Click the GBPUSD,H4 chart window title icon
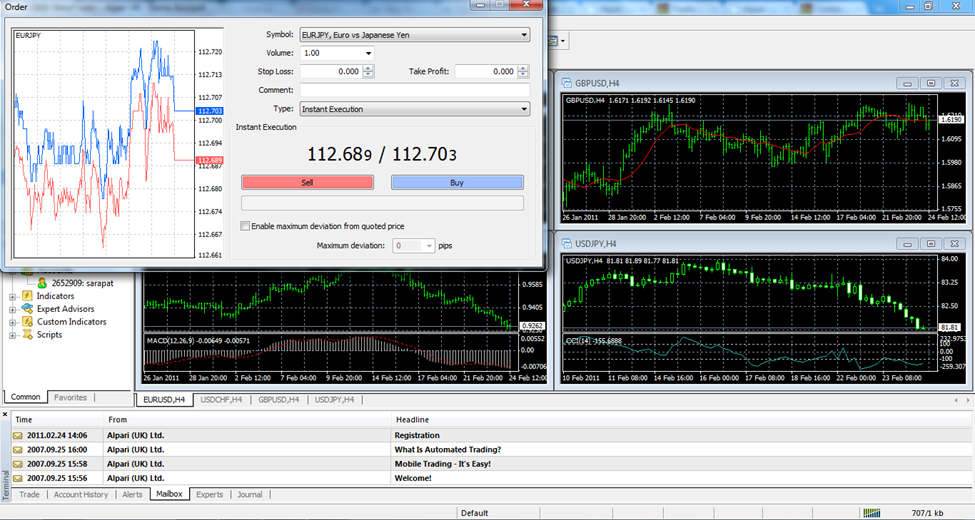975x520 pixels. click(x=566, y=83)
